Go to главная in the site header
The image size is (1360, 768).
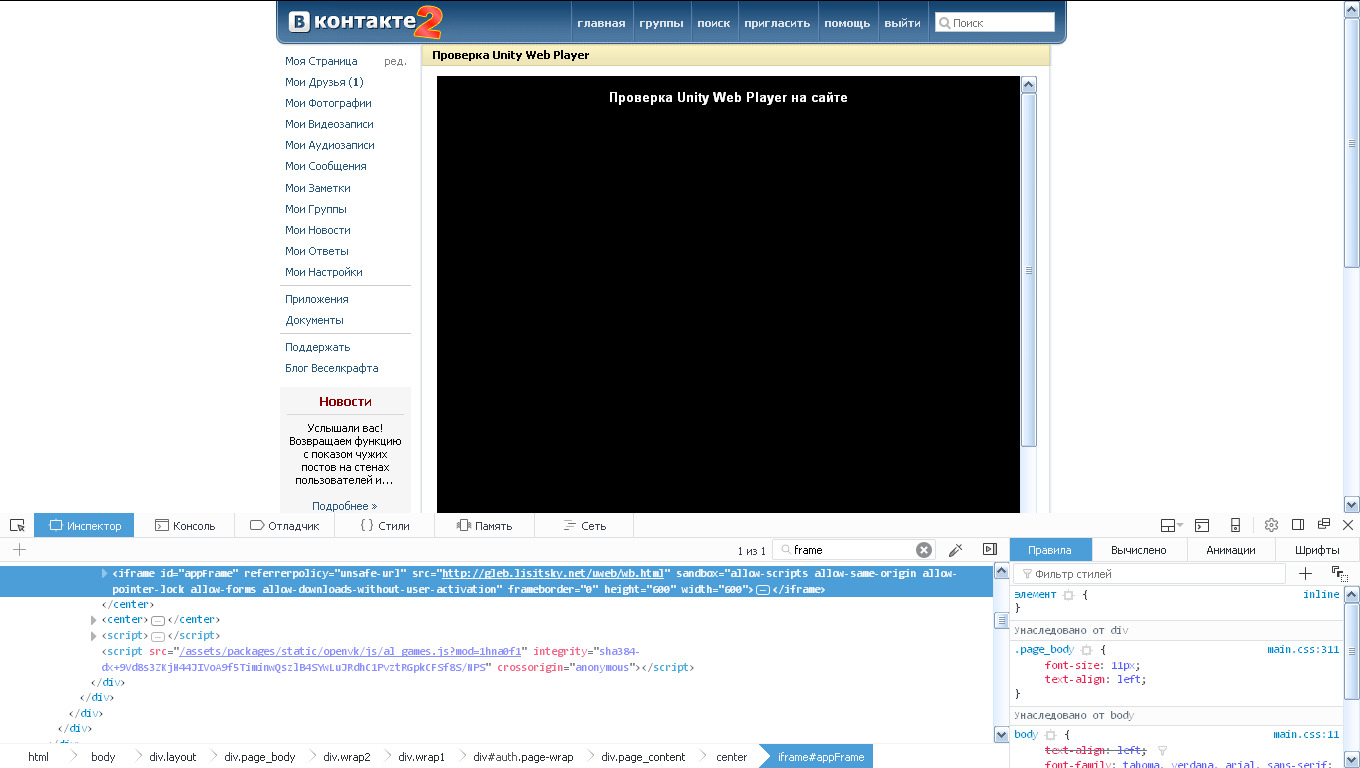601,23
